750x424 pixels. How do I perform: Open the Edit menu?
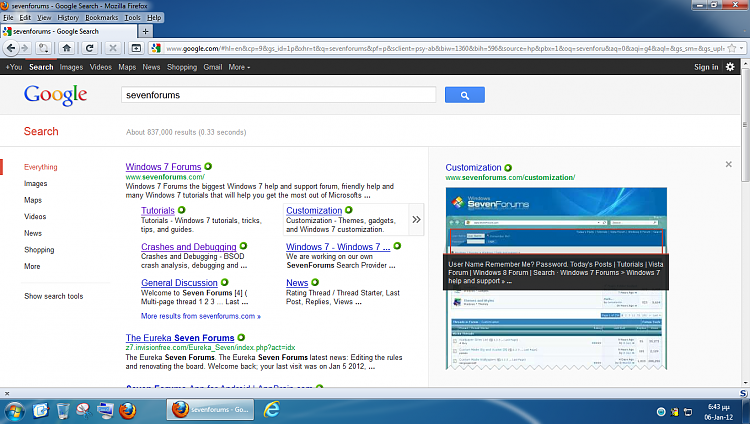click(25, 18)
